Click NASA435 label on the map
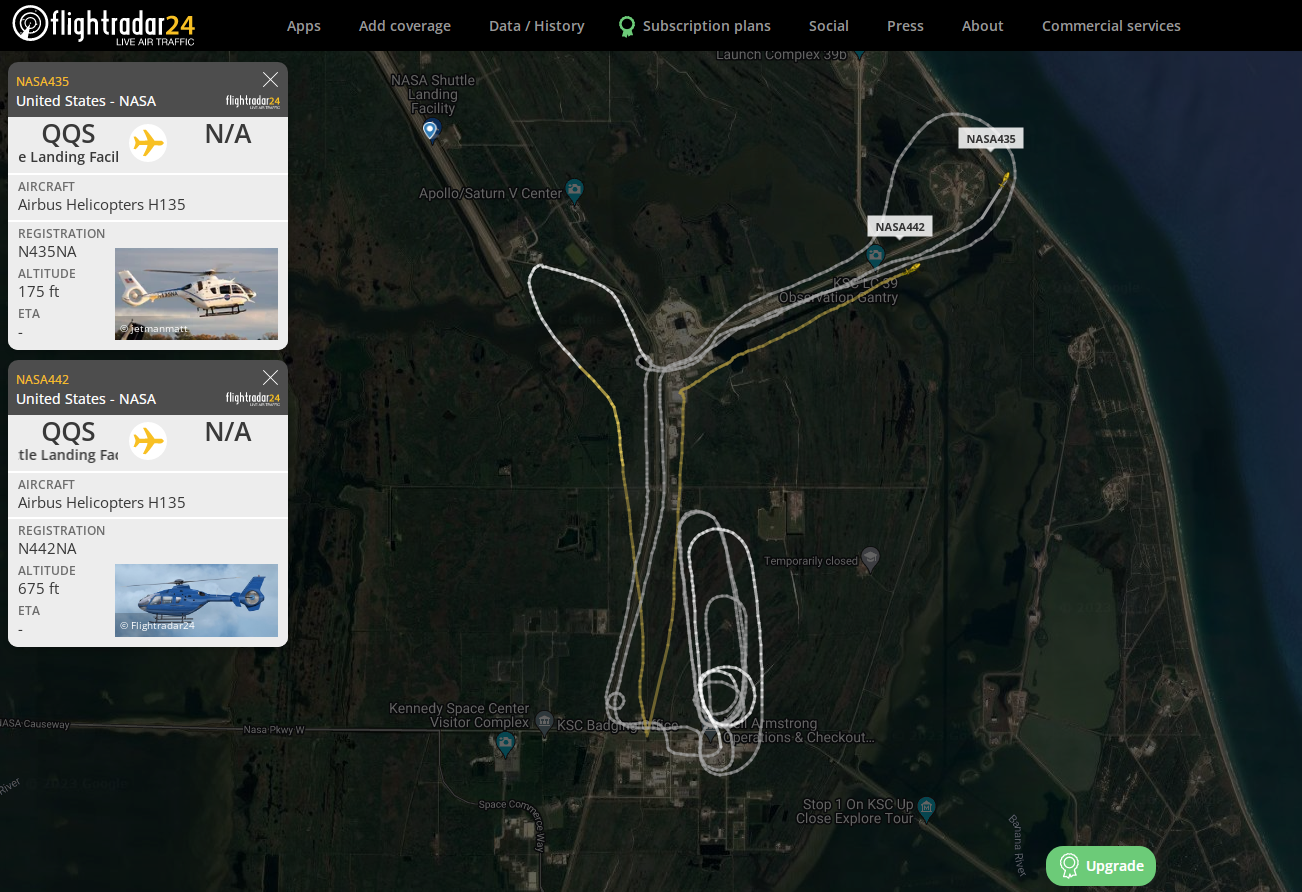 pyautogui.click(x=991, y=139)
